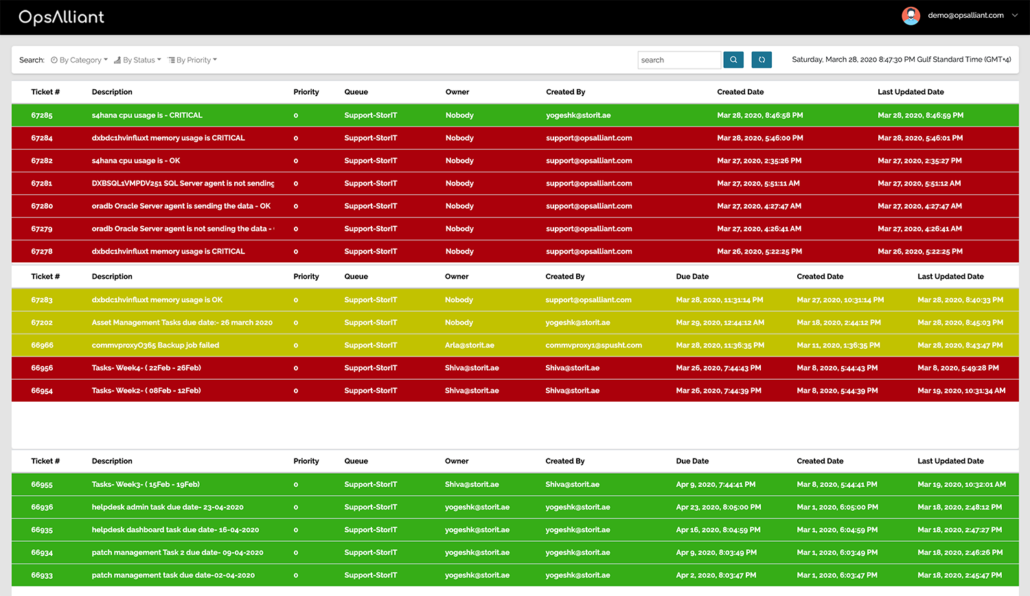Open ticket 66966 number cell
This screenshot has width=1030, height=596.
(x=41, y=345)
